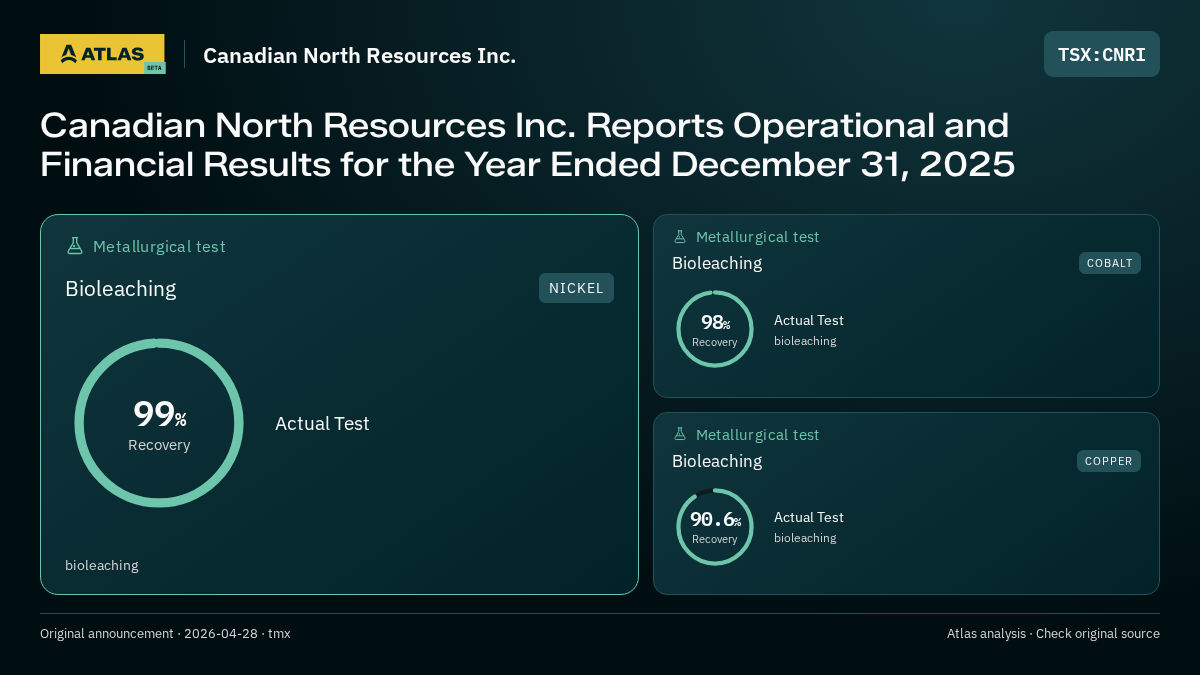Image resolution: width=1200 pixels, height=675 pixels.
Task: Click the flask icon in the Nickel card
Action: tap(74, 246)
